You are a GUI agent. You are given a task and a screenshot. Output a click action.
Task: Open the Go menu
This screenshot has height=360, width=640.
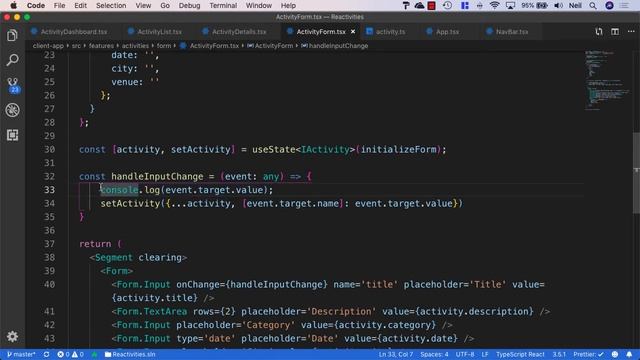[165, 6]
